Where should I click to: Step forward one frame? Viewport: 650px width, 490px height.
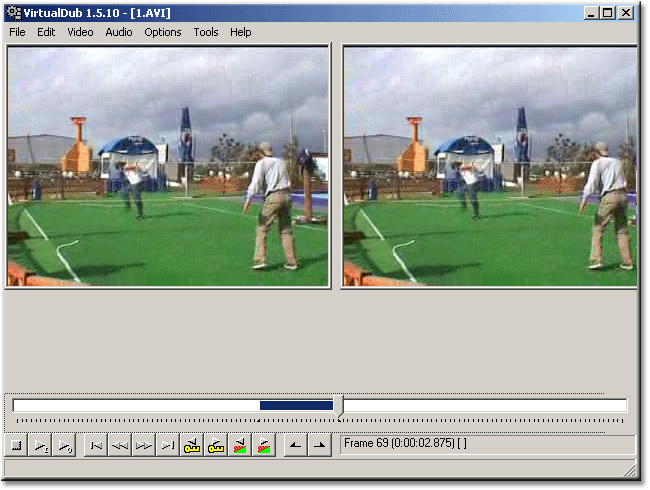click(x=144, y=445)
